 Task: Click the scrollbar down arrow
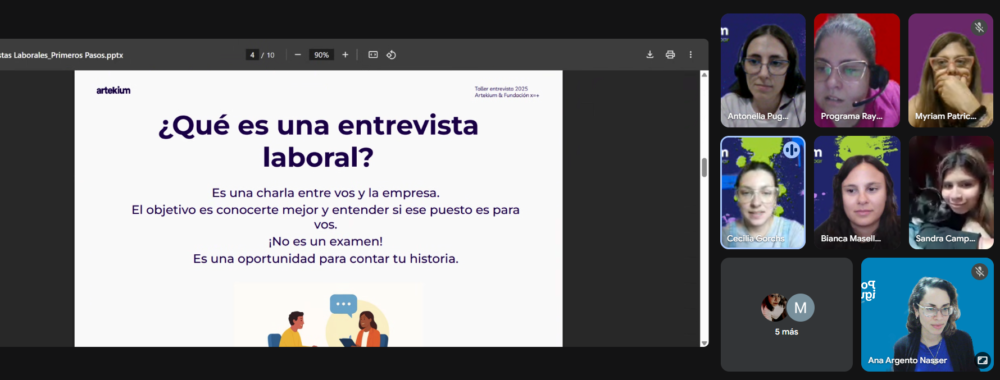point(704,343)
